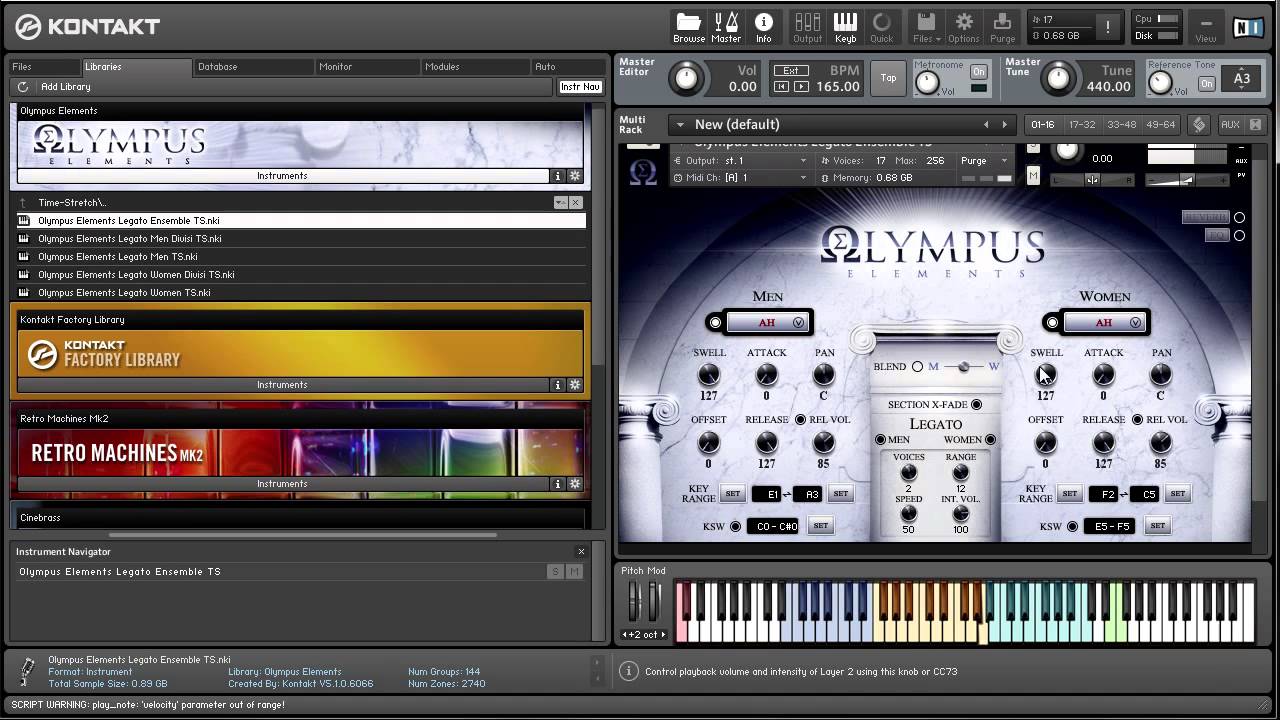Open the Files disk menu
Image resolution: width=1280 pixels, height=720 pixels.
(926, 27)
